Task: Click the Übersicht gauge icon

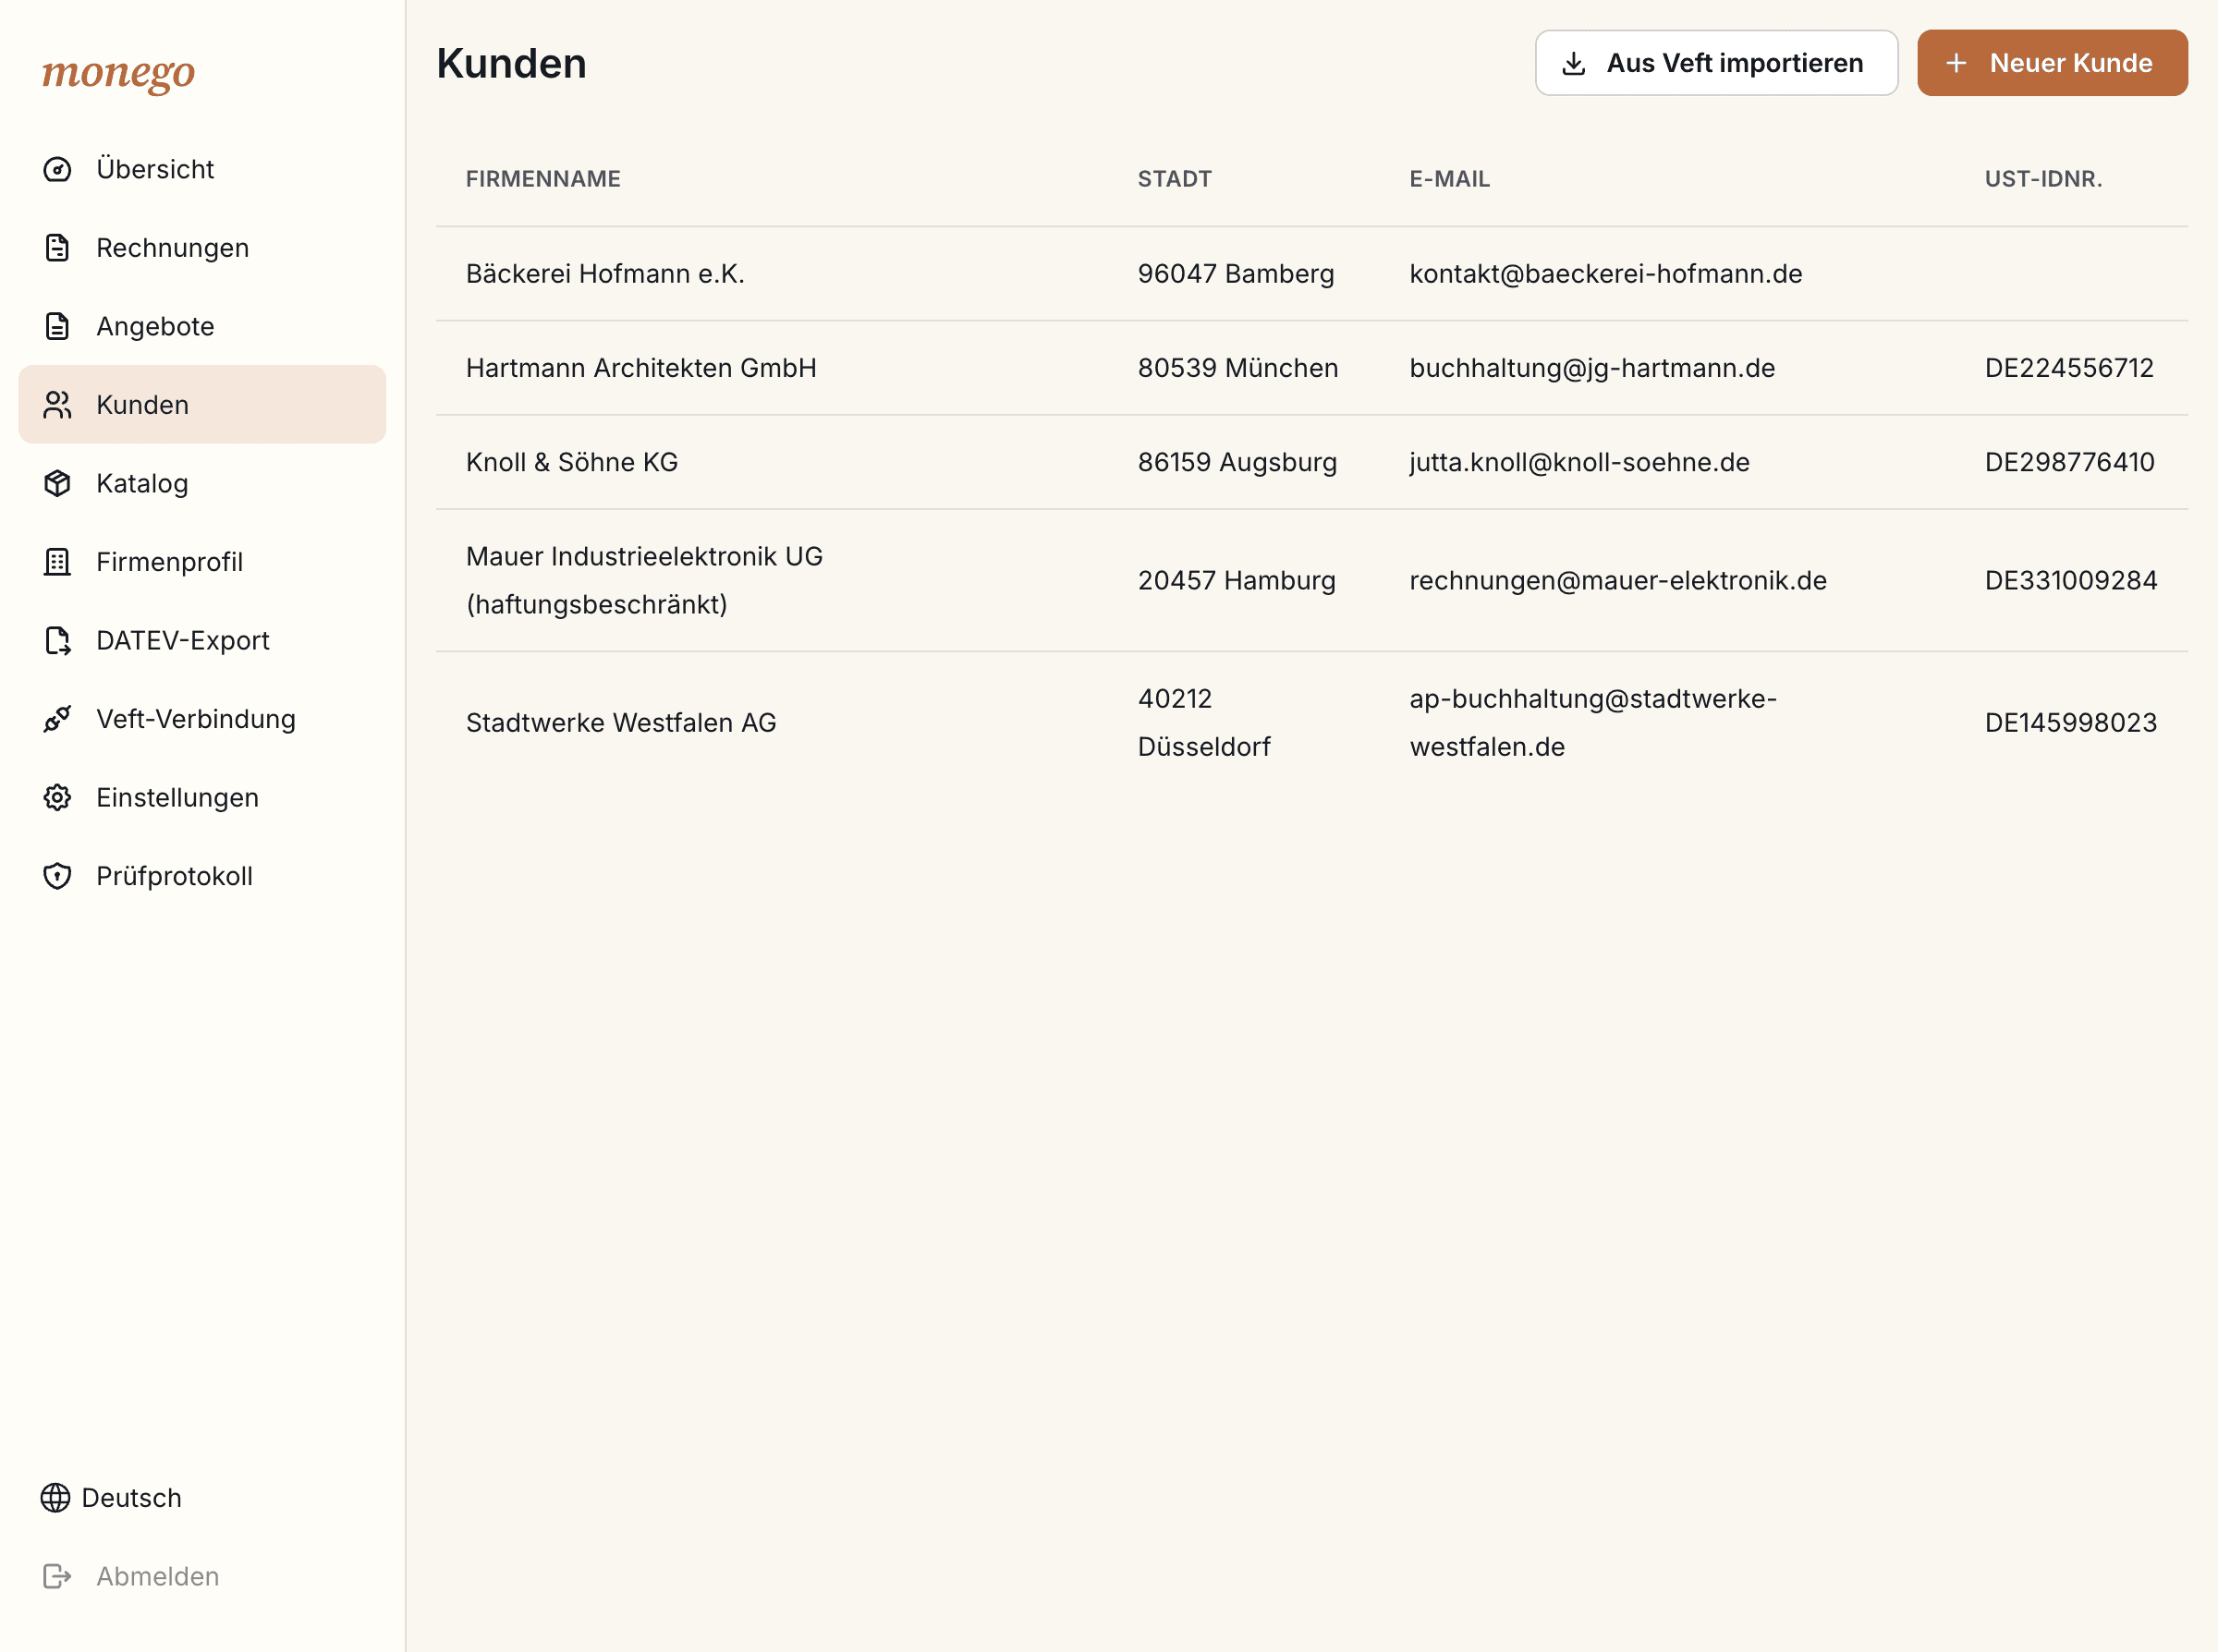Action: [x=57, y=169]
